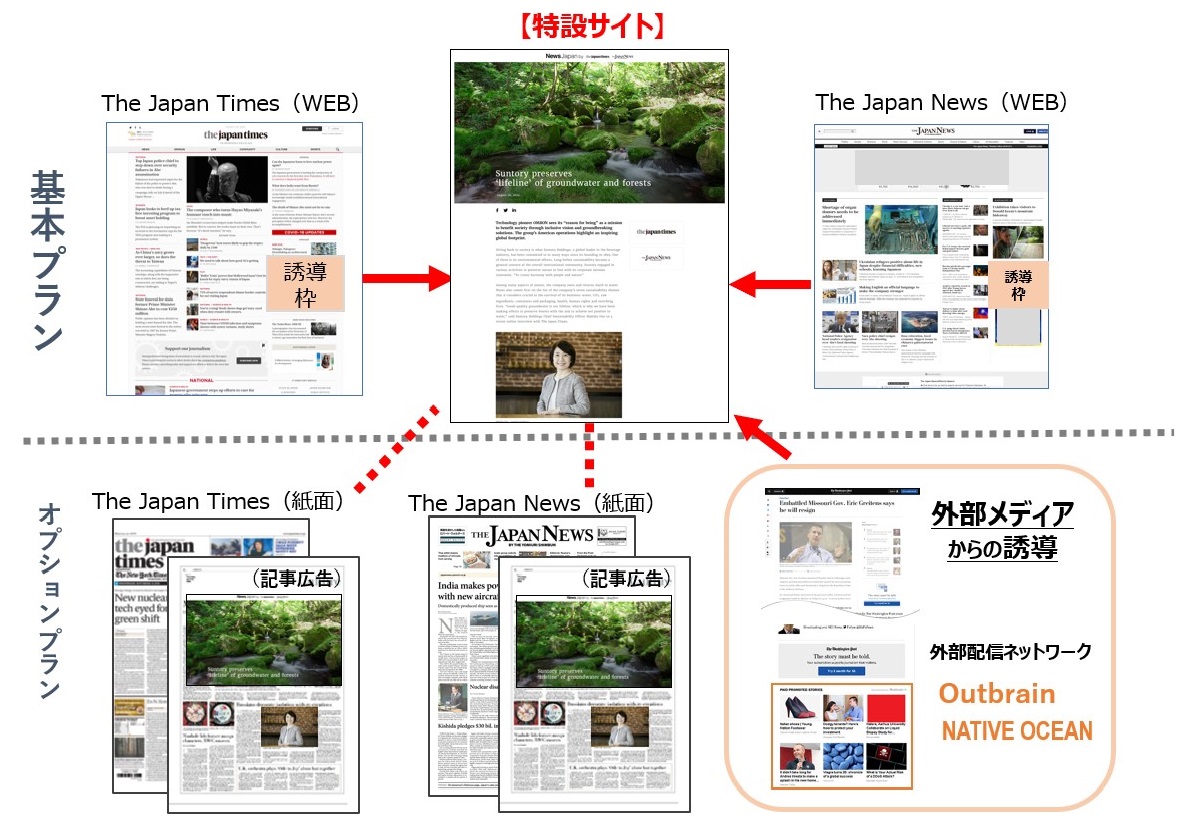
Task: Click the NATIVE OCEAN text
Action: [x=1017, y=731]
